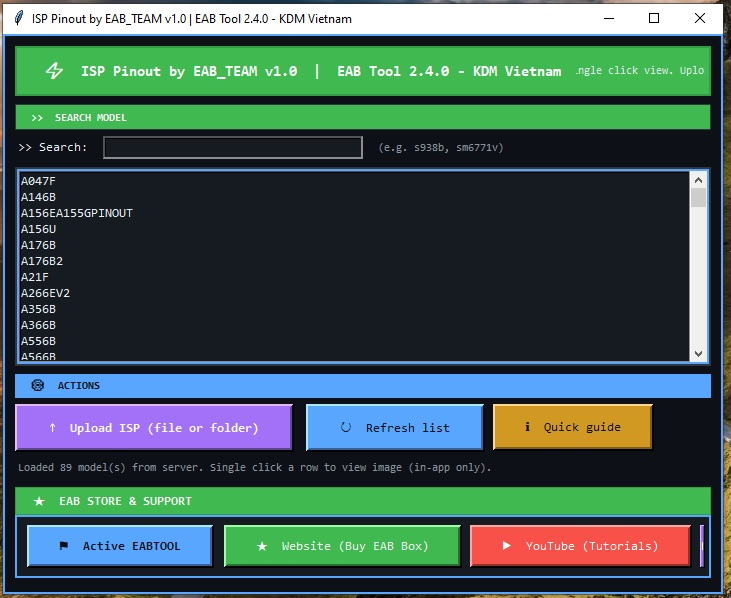Select model A556B in the list
The height and width of the screenshot is (598, 731).
tap(39, 341)
